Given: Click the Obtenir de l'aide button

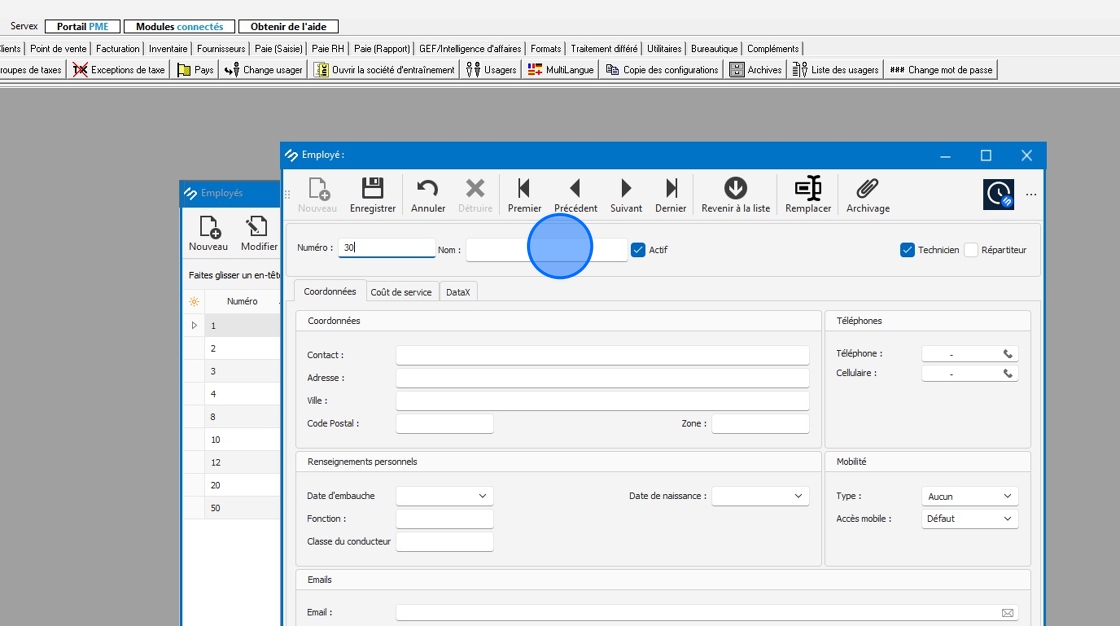Looking at the screenshot, I should coord(288,27).
